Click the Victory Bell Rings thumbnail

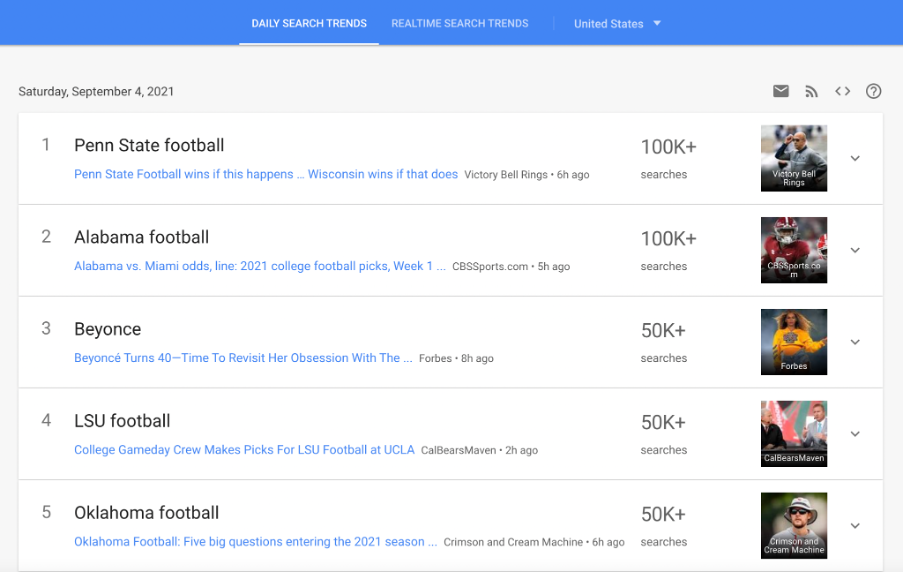tap(794, 158)
